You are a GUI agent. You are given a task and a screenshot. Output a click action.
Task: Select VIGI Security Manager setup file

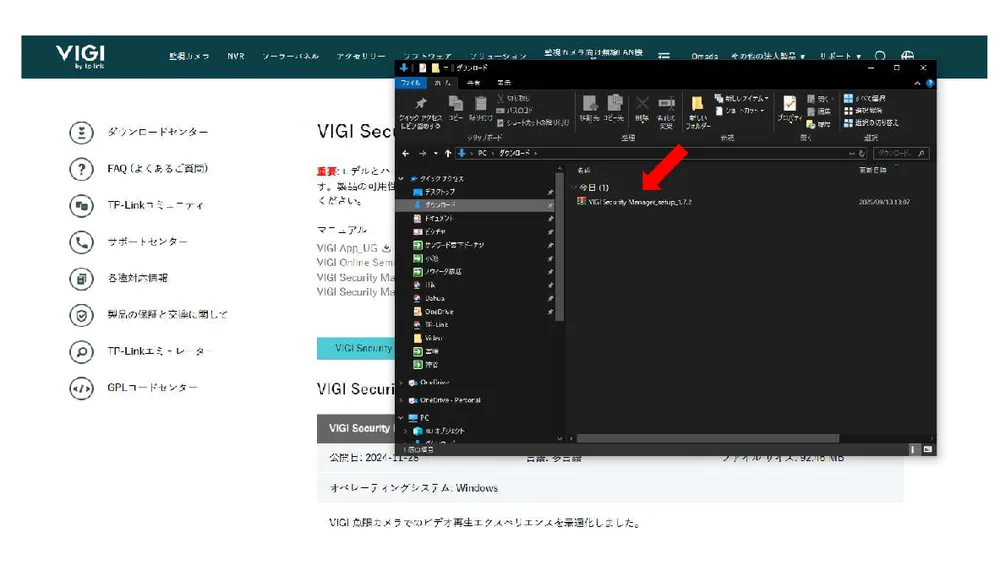(x=634, y=202)
